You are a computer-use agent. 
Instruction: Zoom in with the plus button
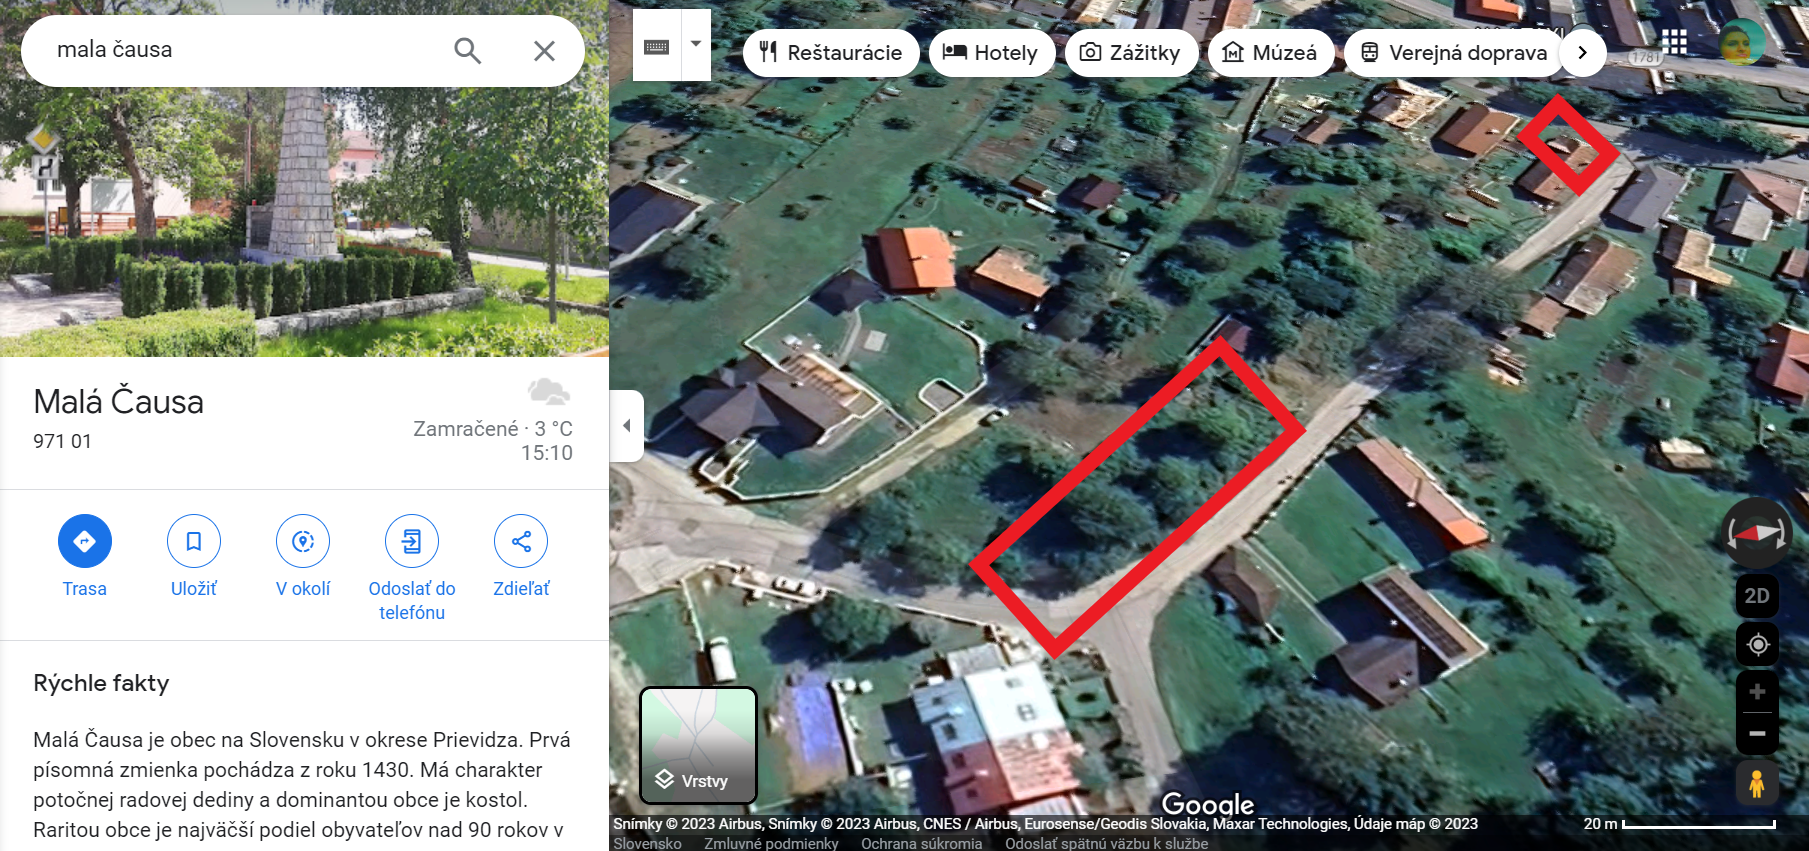(1757, 692)
